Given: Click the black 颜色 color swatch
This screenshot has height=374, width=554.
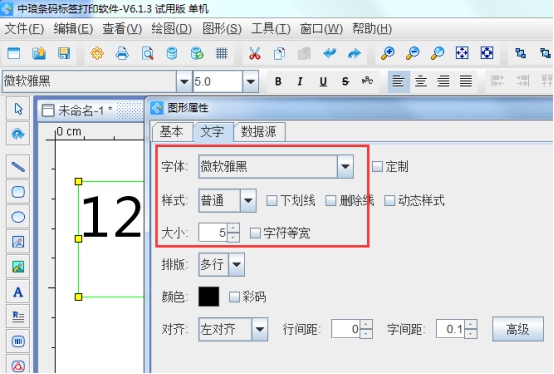Looking at the screenshot, I should point(209,297).
